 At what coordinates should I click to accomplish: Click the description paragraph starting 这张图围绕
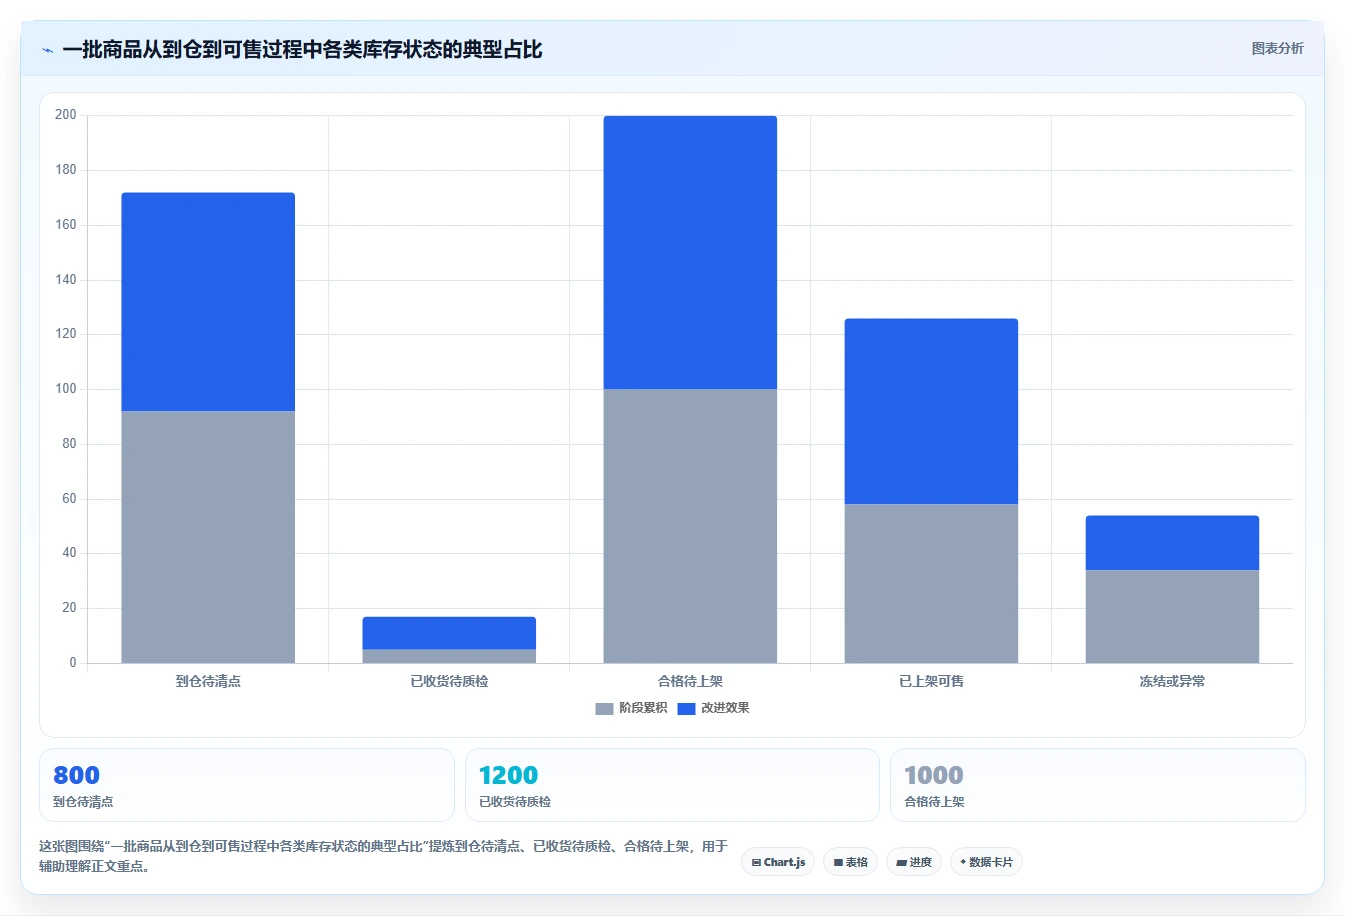(x=384, y=856)
